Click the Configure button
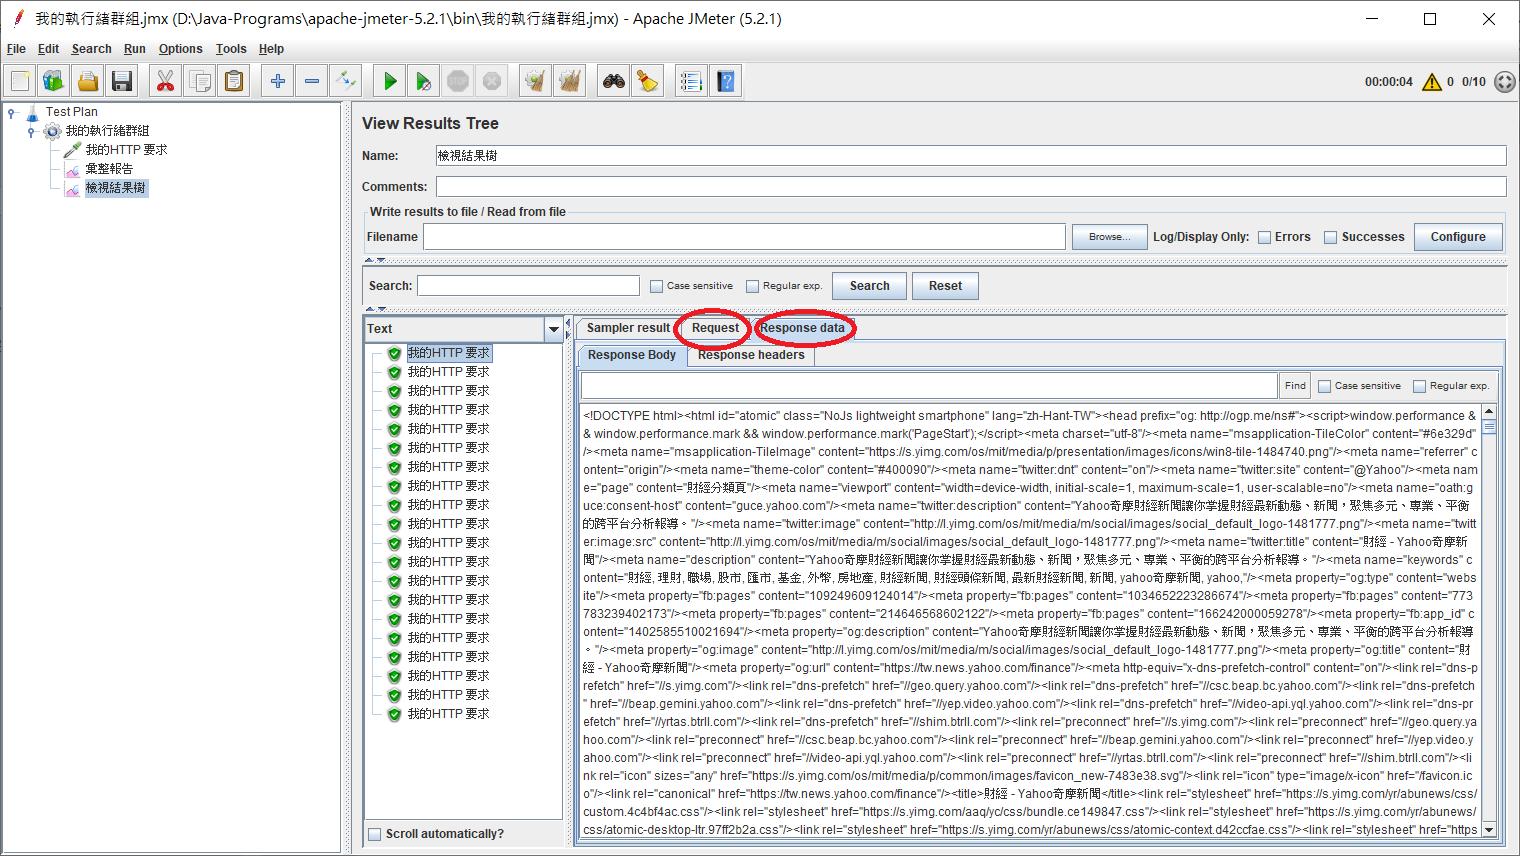The height and width of the screenshot is (856, 1520). pyautogui.click(x=1458, y=237)
